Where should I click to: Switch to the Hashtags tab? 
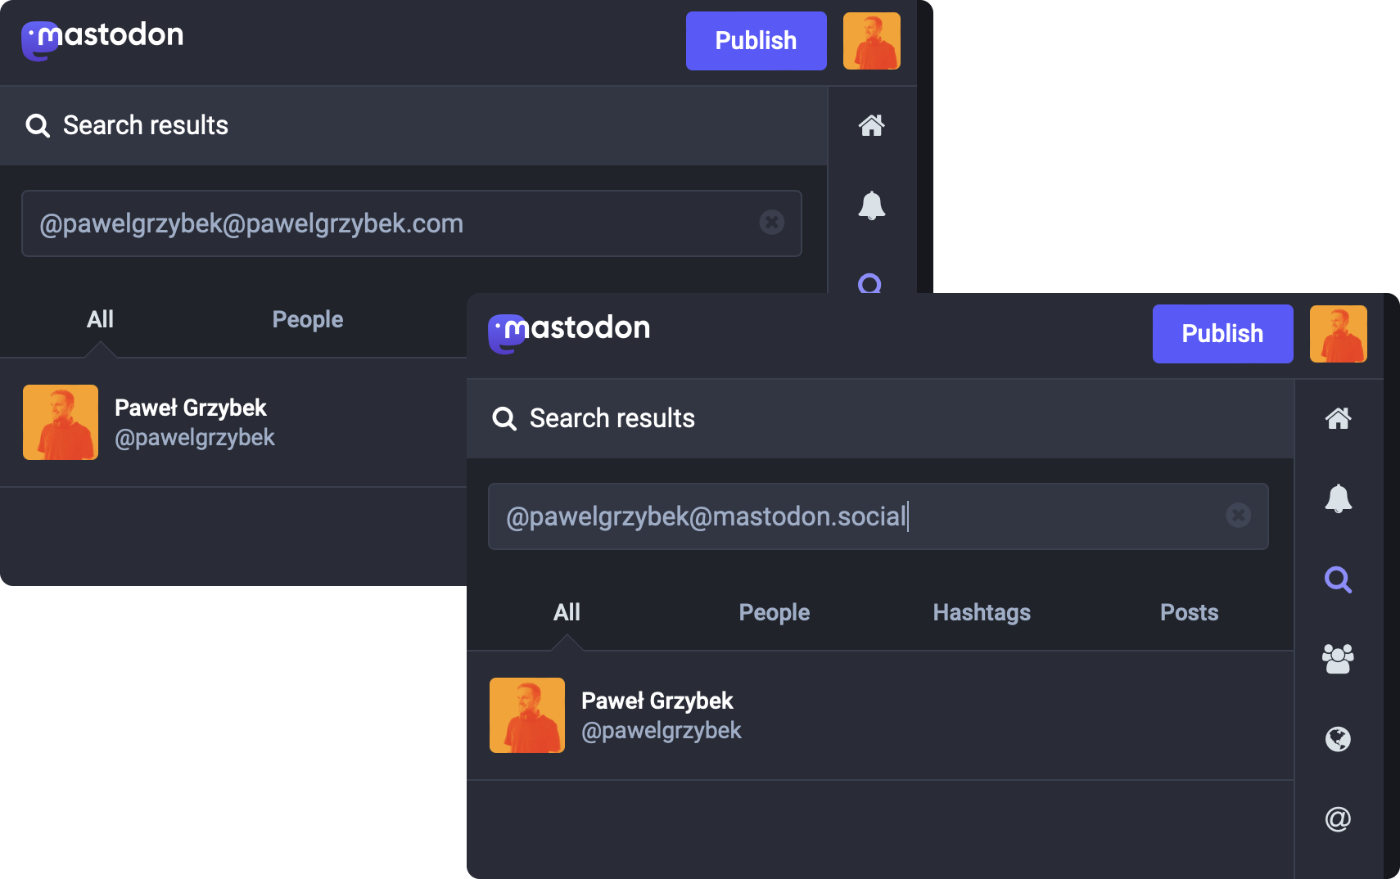tap(981, 612)
